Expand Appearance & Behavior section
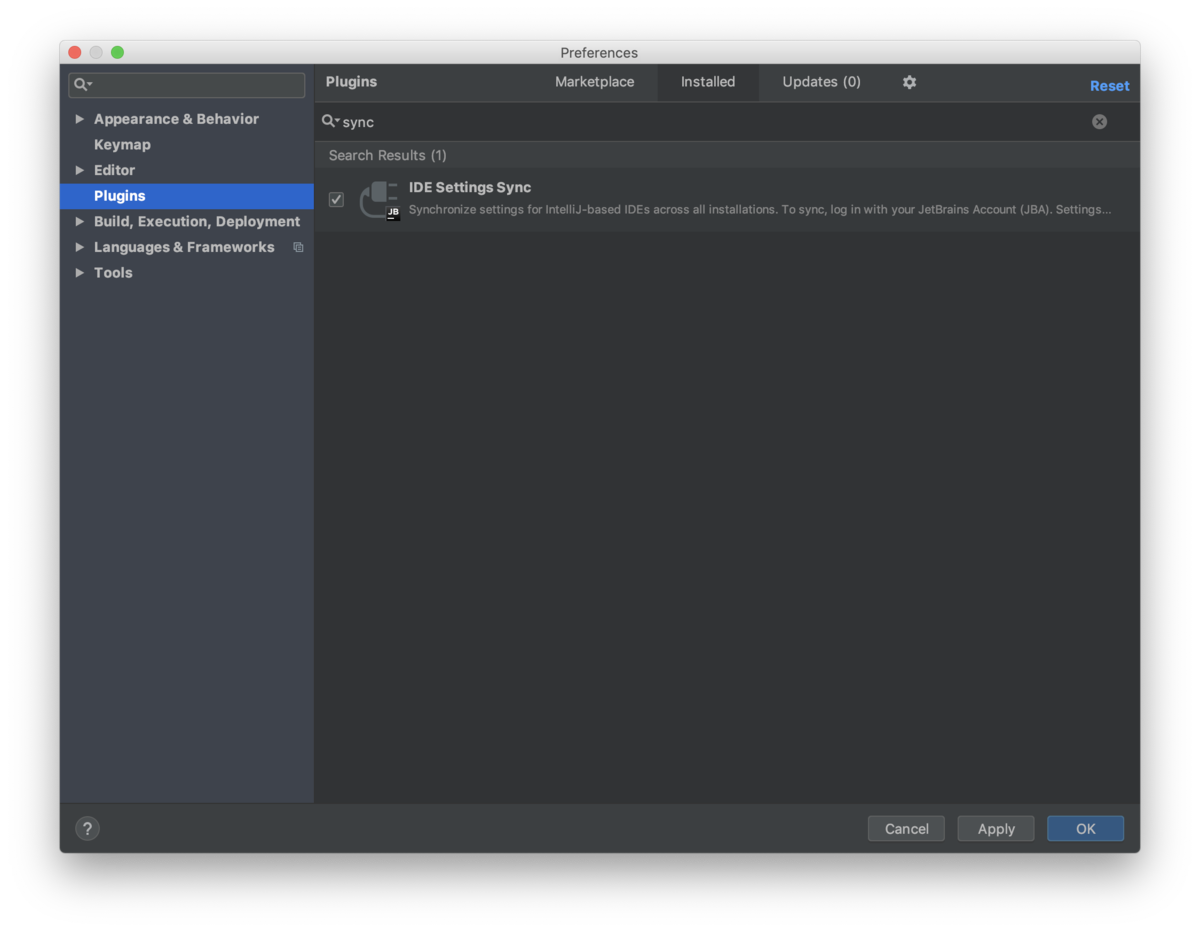 pos(80,119)
